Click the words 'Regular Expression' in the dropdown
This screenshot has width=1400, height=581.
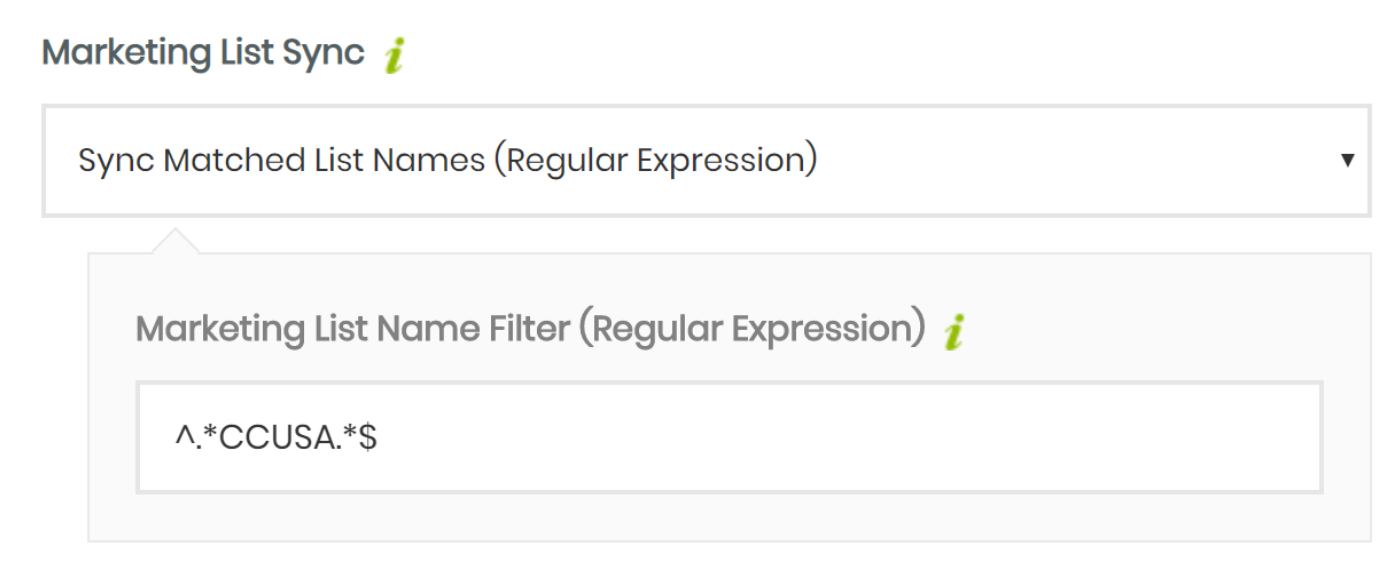(654, 160)
